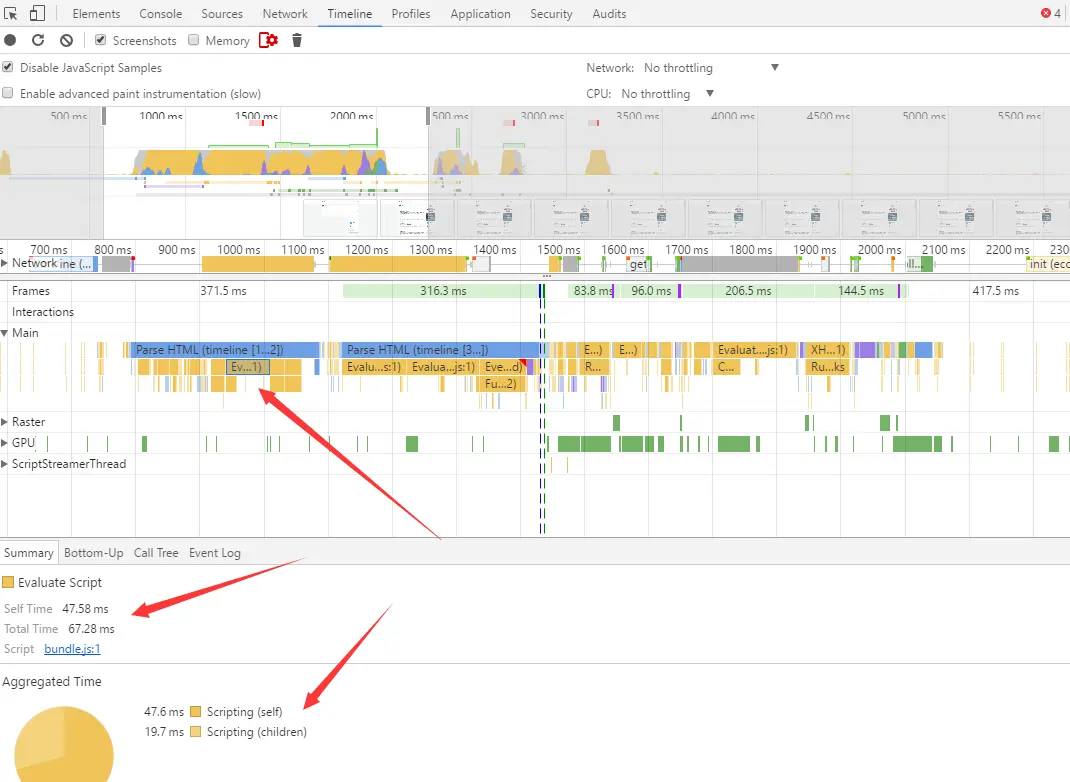Uncheck Disable JavaScript Samples
This screenshot has height=782, width=1070.
tap(8, 67)
